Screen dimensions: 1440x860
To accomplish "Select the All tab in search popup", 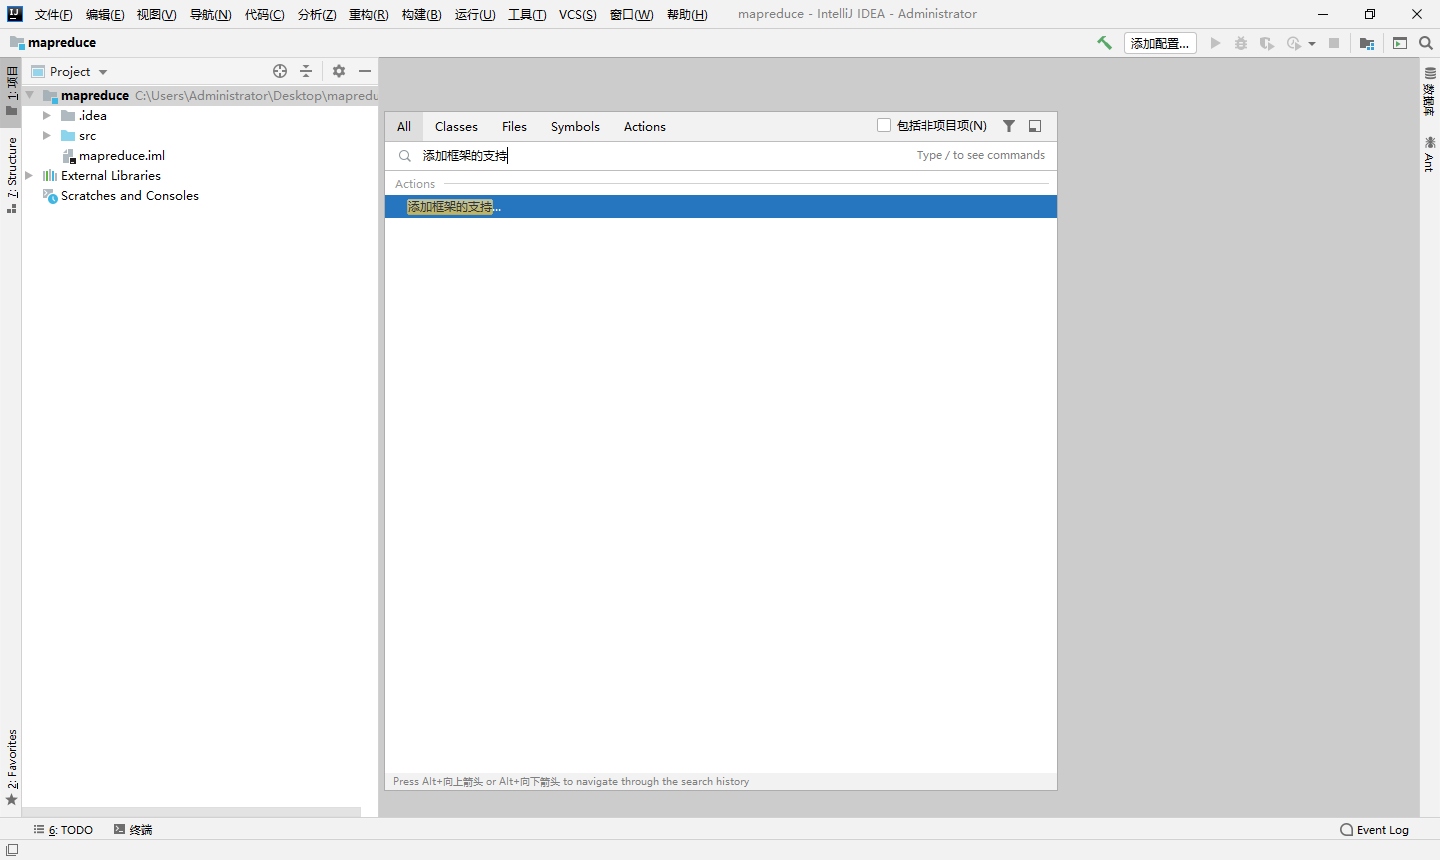I will tap(404, 126).
